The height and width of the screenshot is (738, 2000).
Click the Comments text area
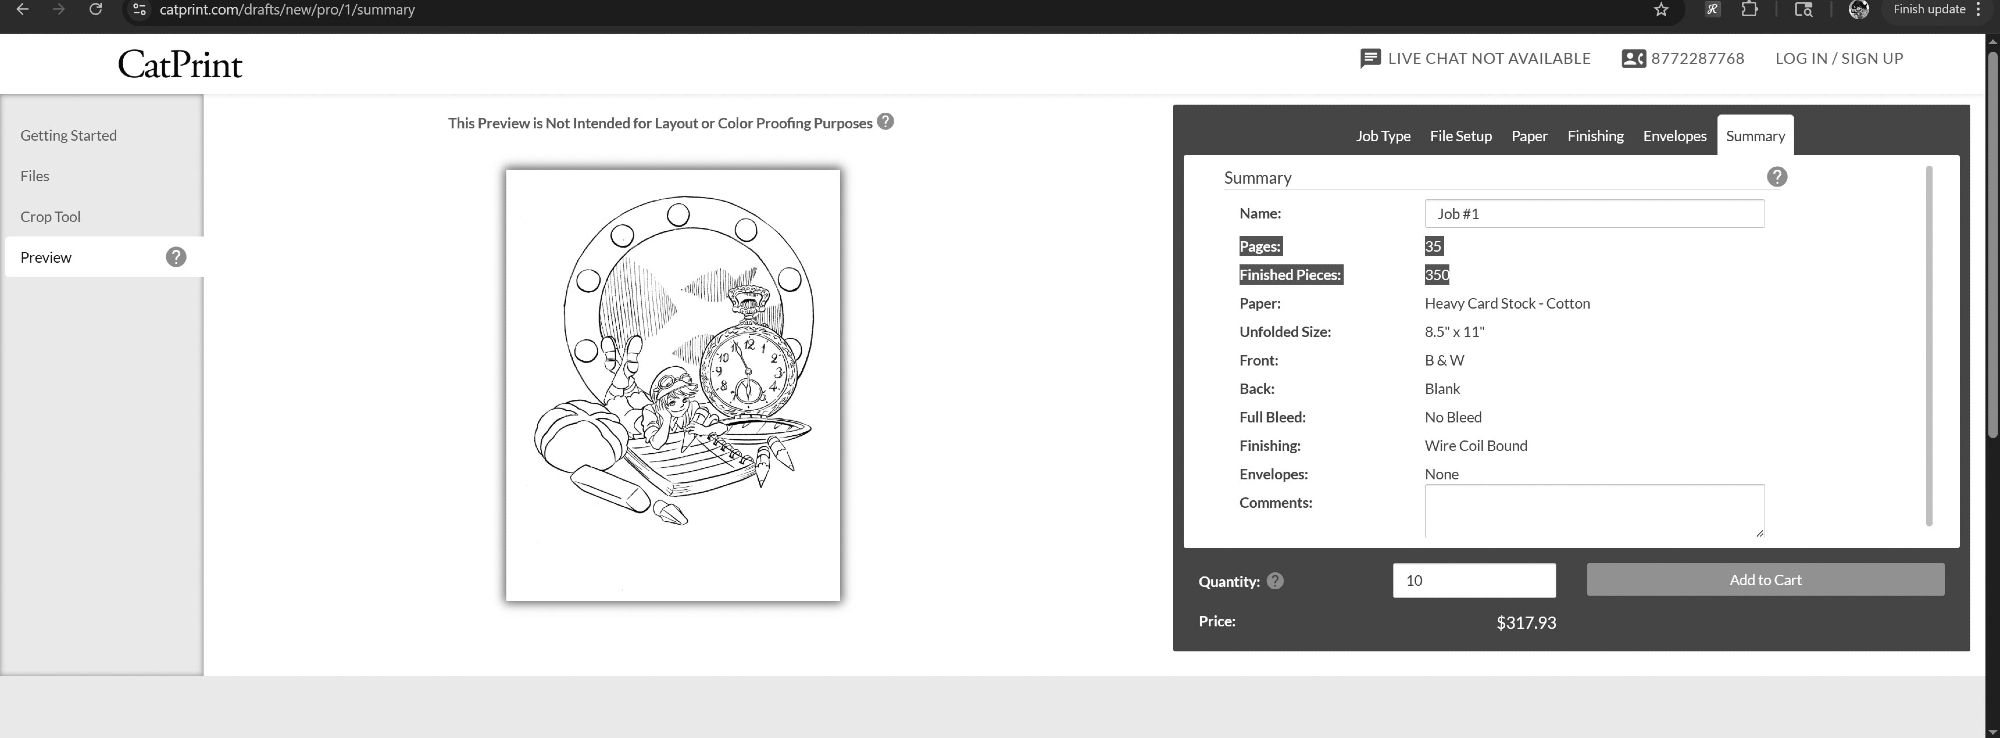[x=1594, y=511]
